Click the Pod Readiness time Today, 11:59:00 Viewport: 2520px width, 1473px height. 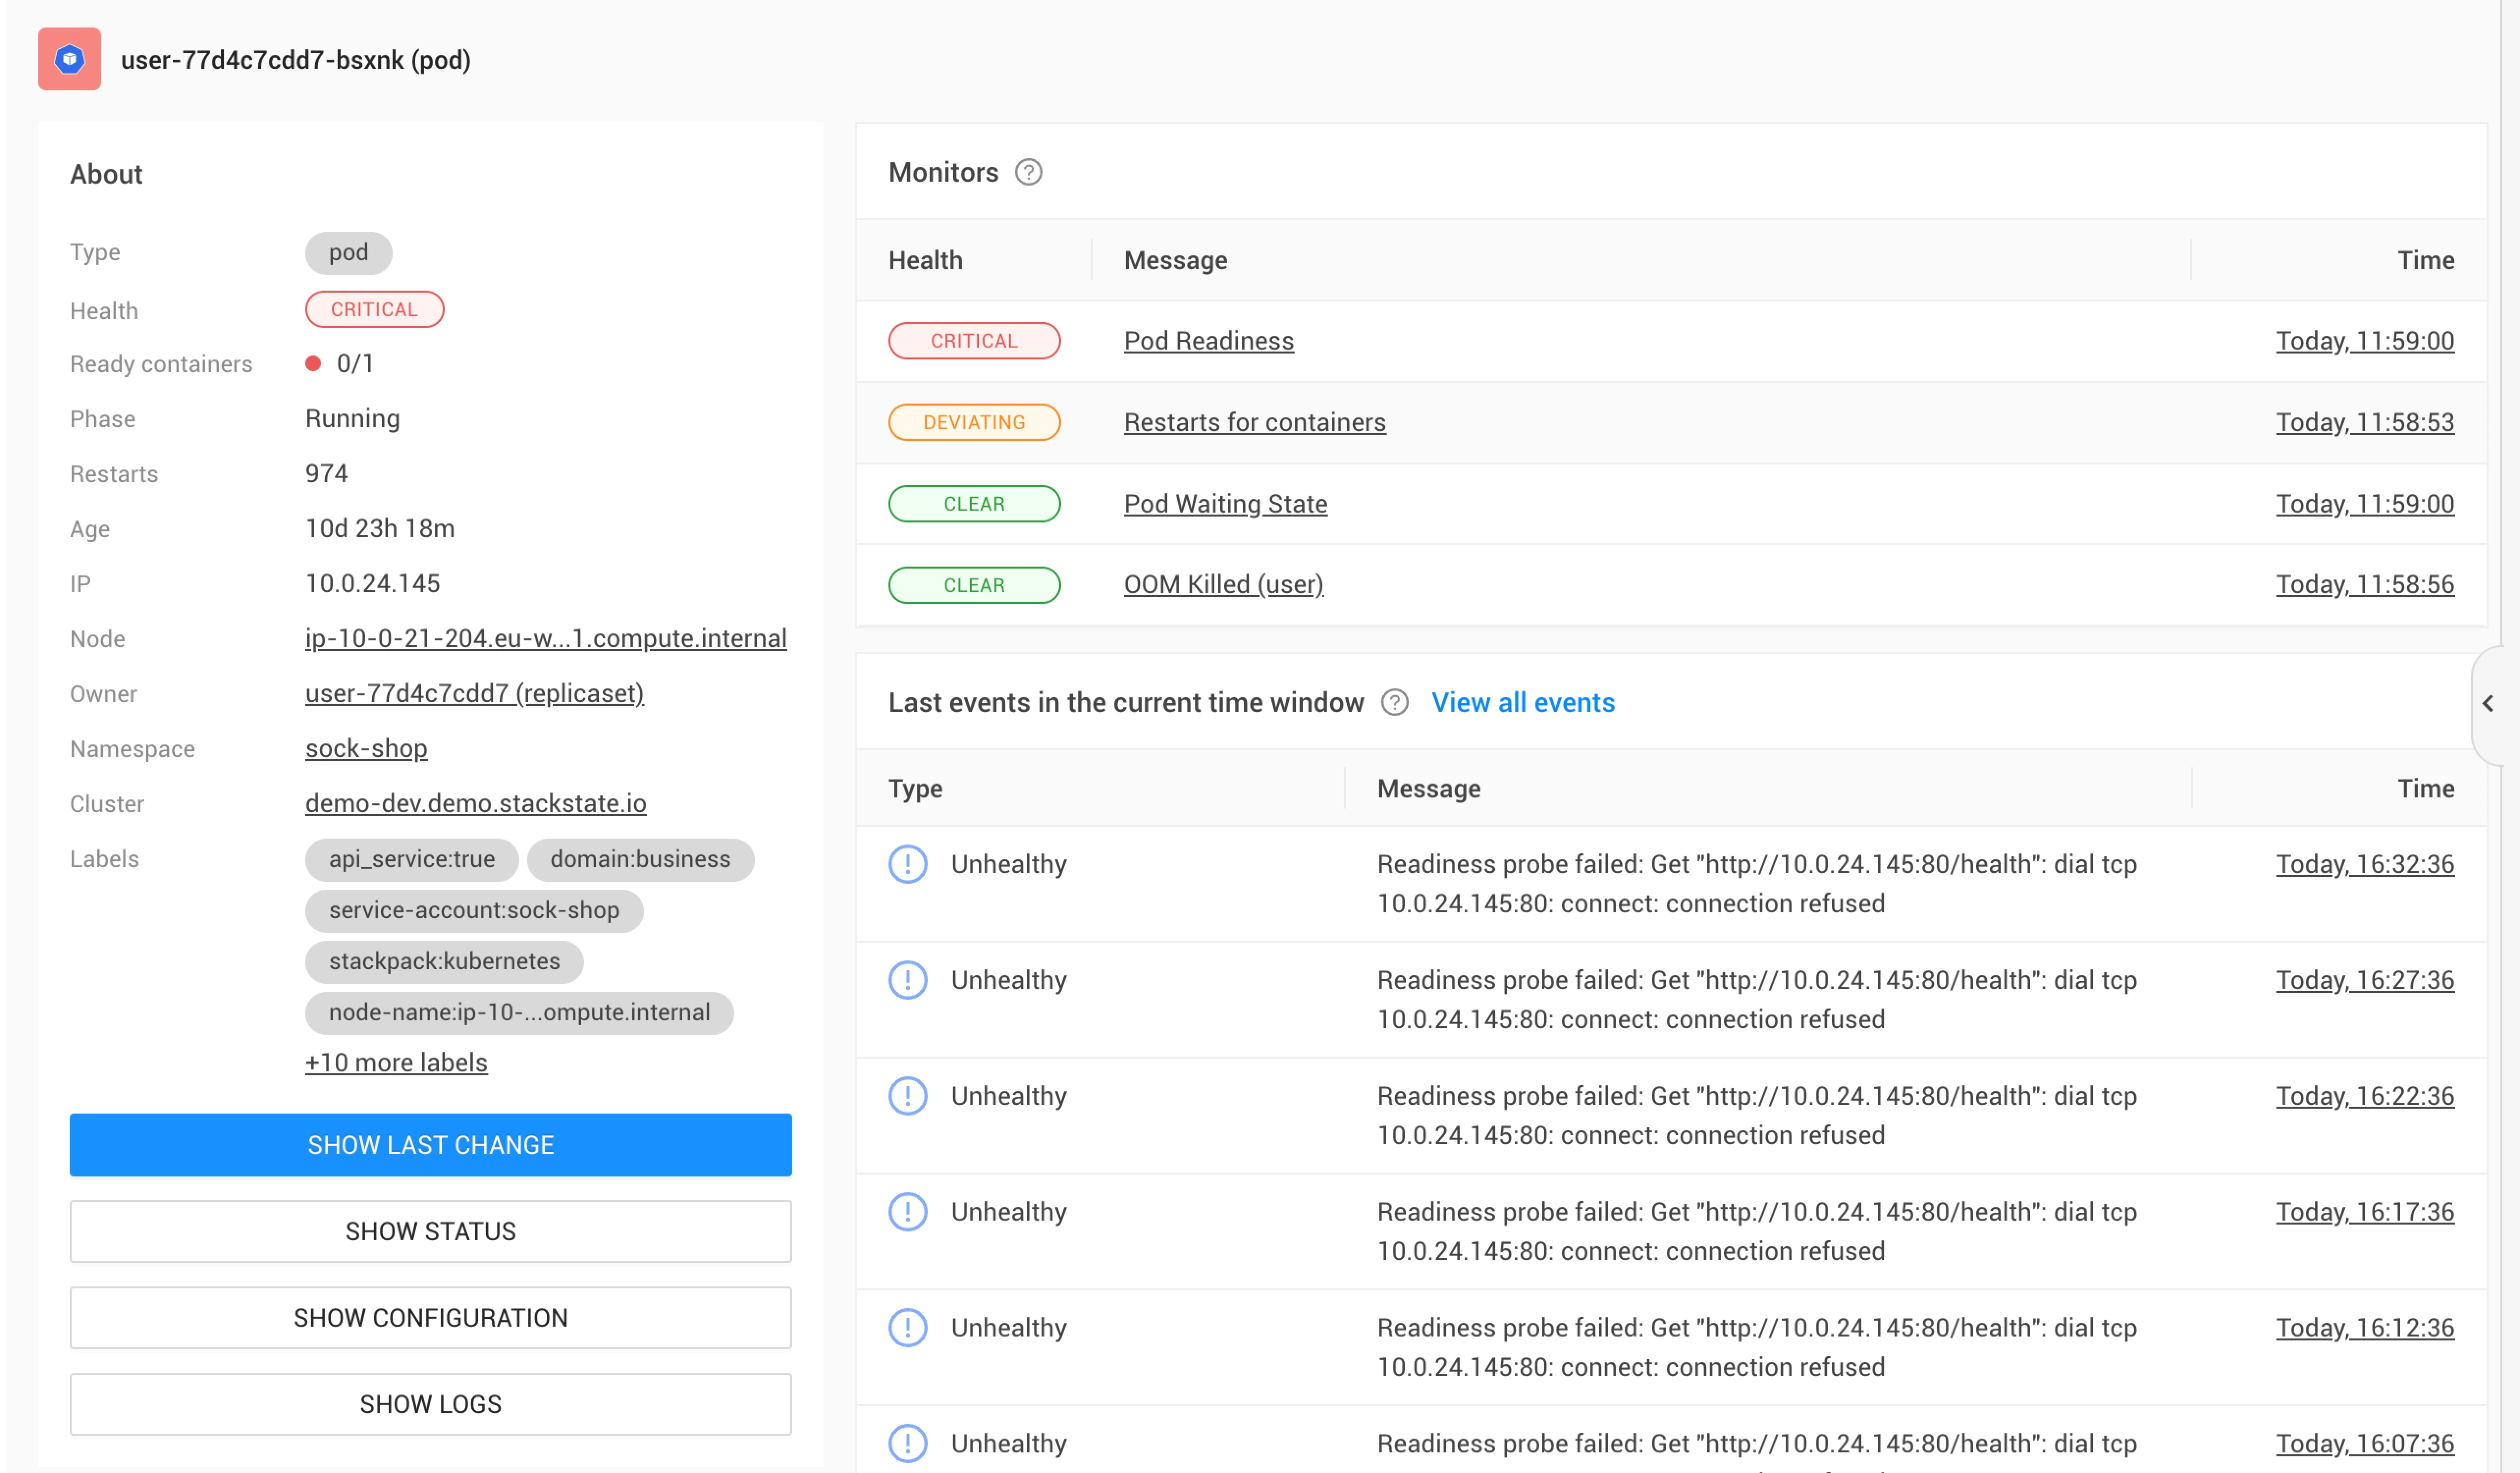tap(2365, 341)
